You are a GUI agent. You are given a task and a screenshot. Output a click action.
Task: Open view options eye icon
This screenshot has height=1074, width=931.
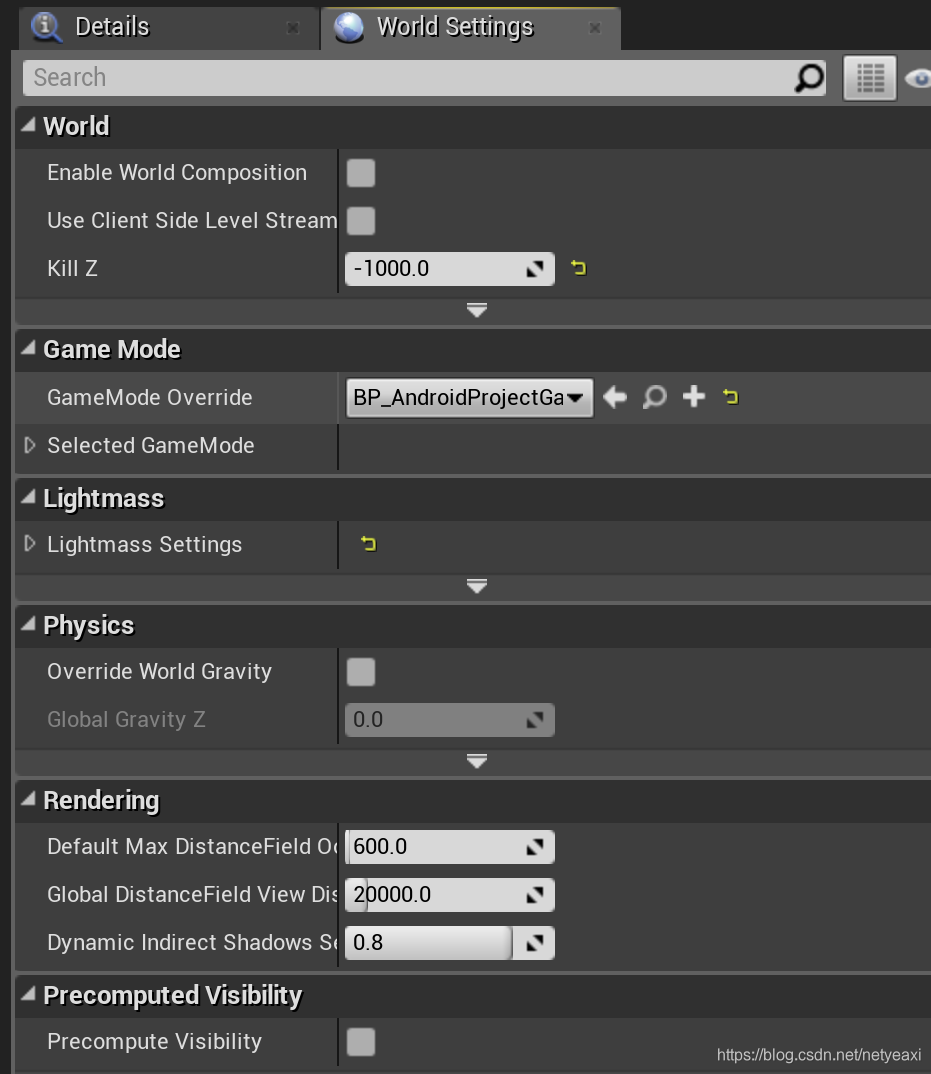(918, 79)
